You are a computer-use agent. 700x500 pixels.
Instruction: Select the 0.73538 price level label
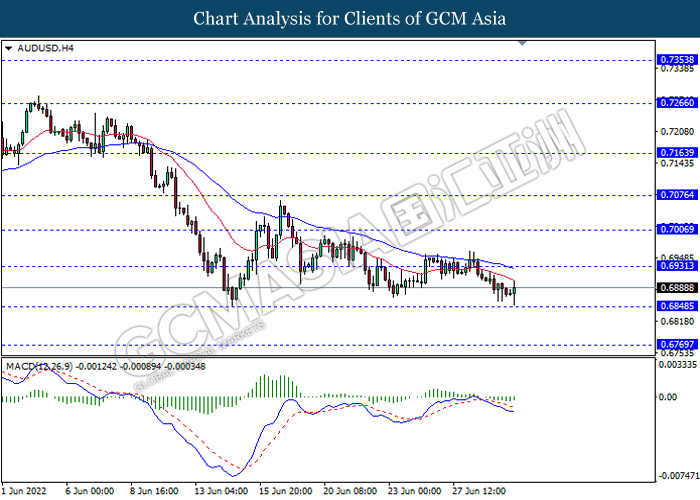(677, 60)
